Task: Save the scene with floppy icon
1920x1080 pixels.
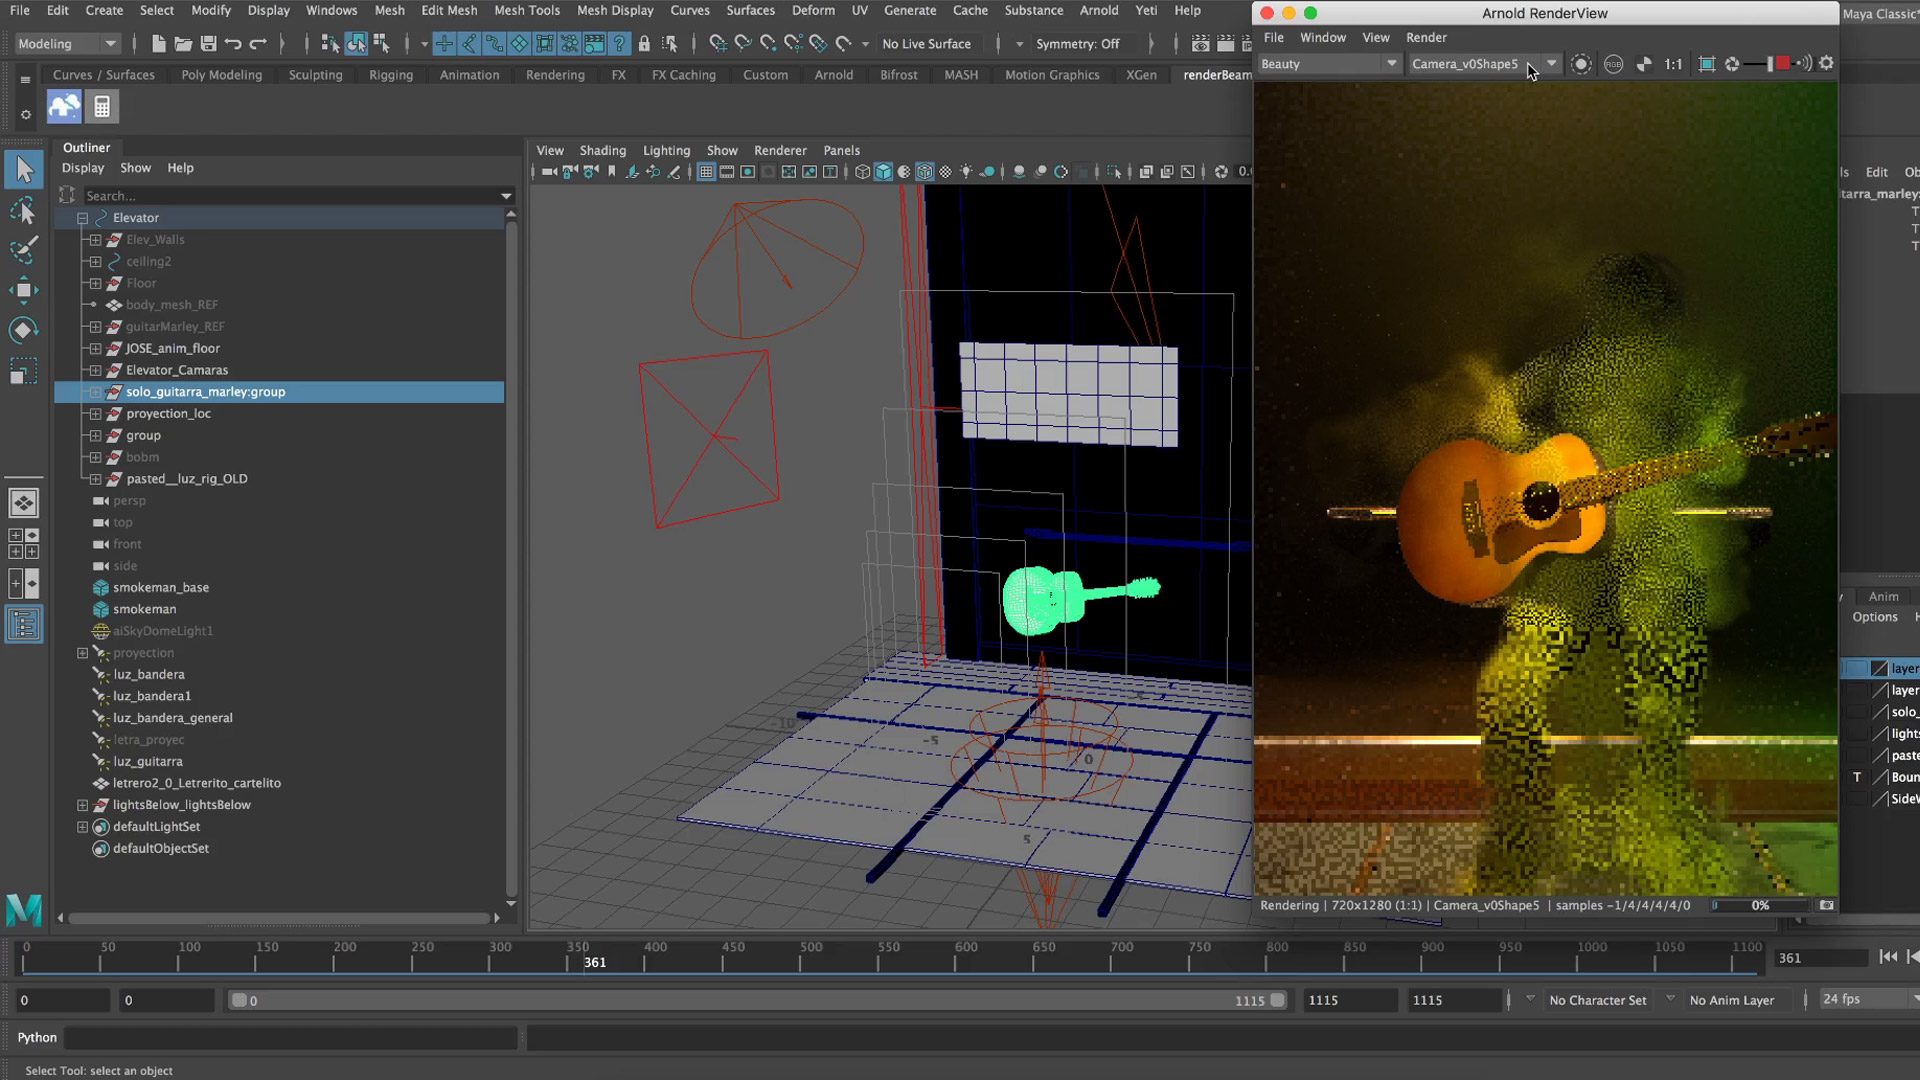Action: click(208, 44)
